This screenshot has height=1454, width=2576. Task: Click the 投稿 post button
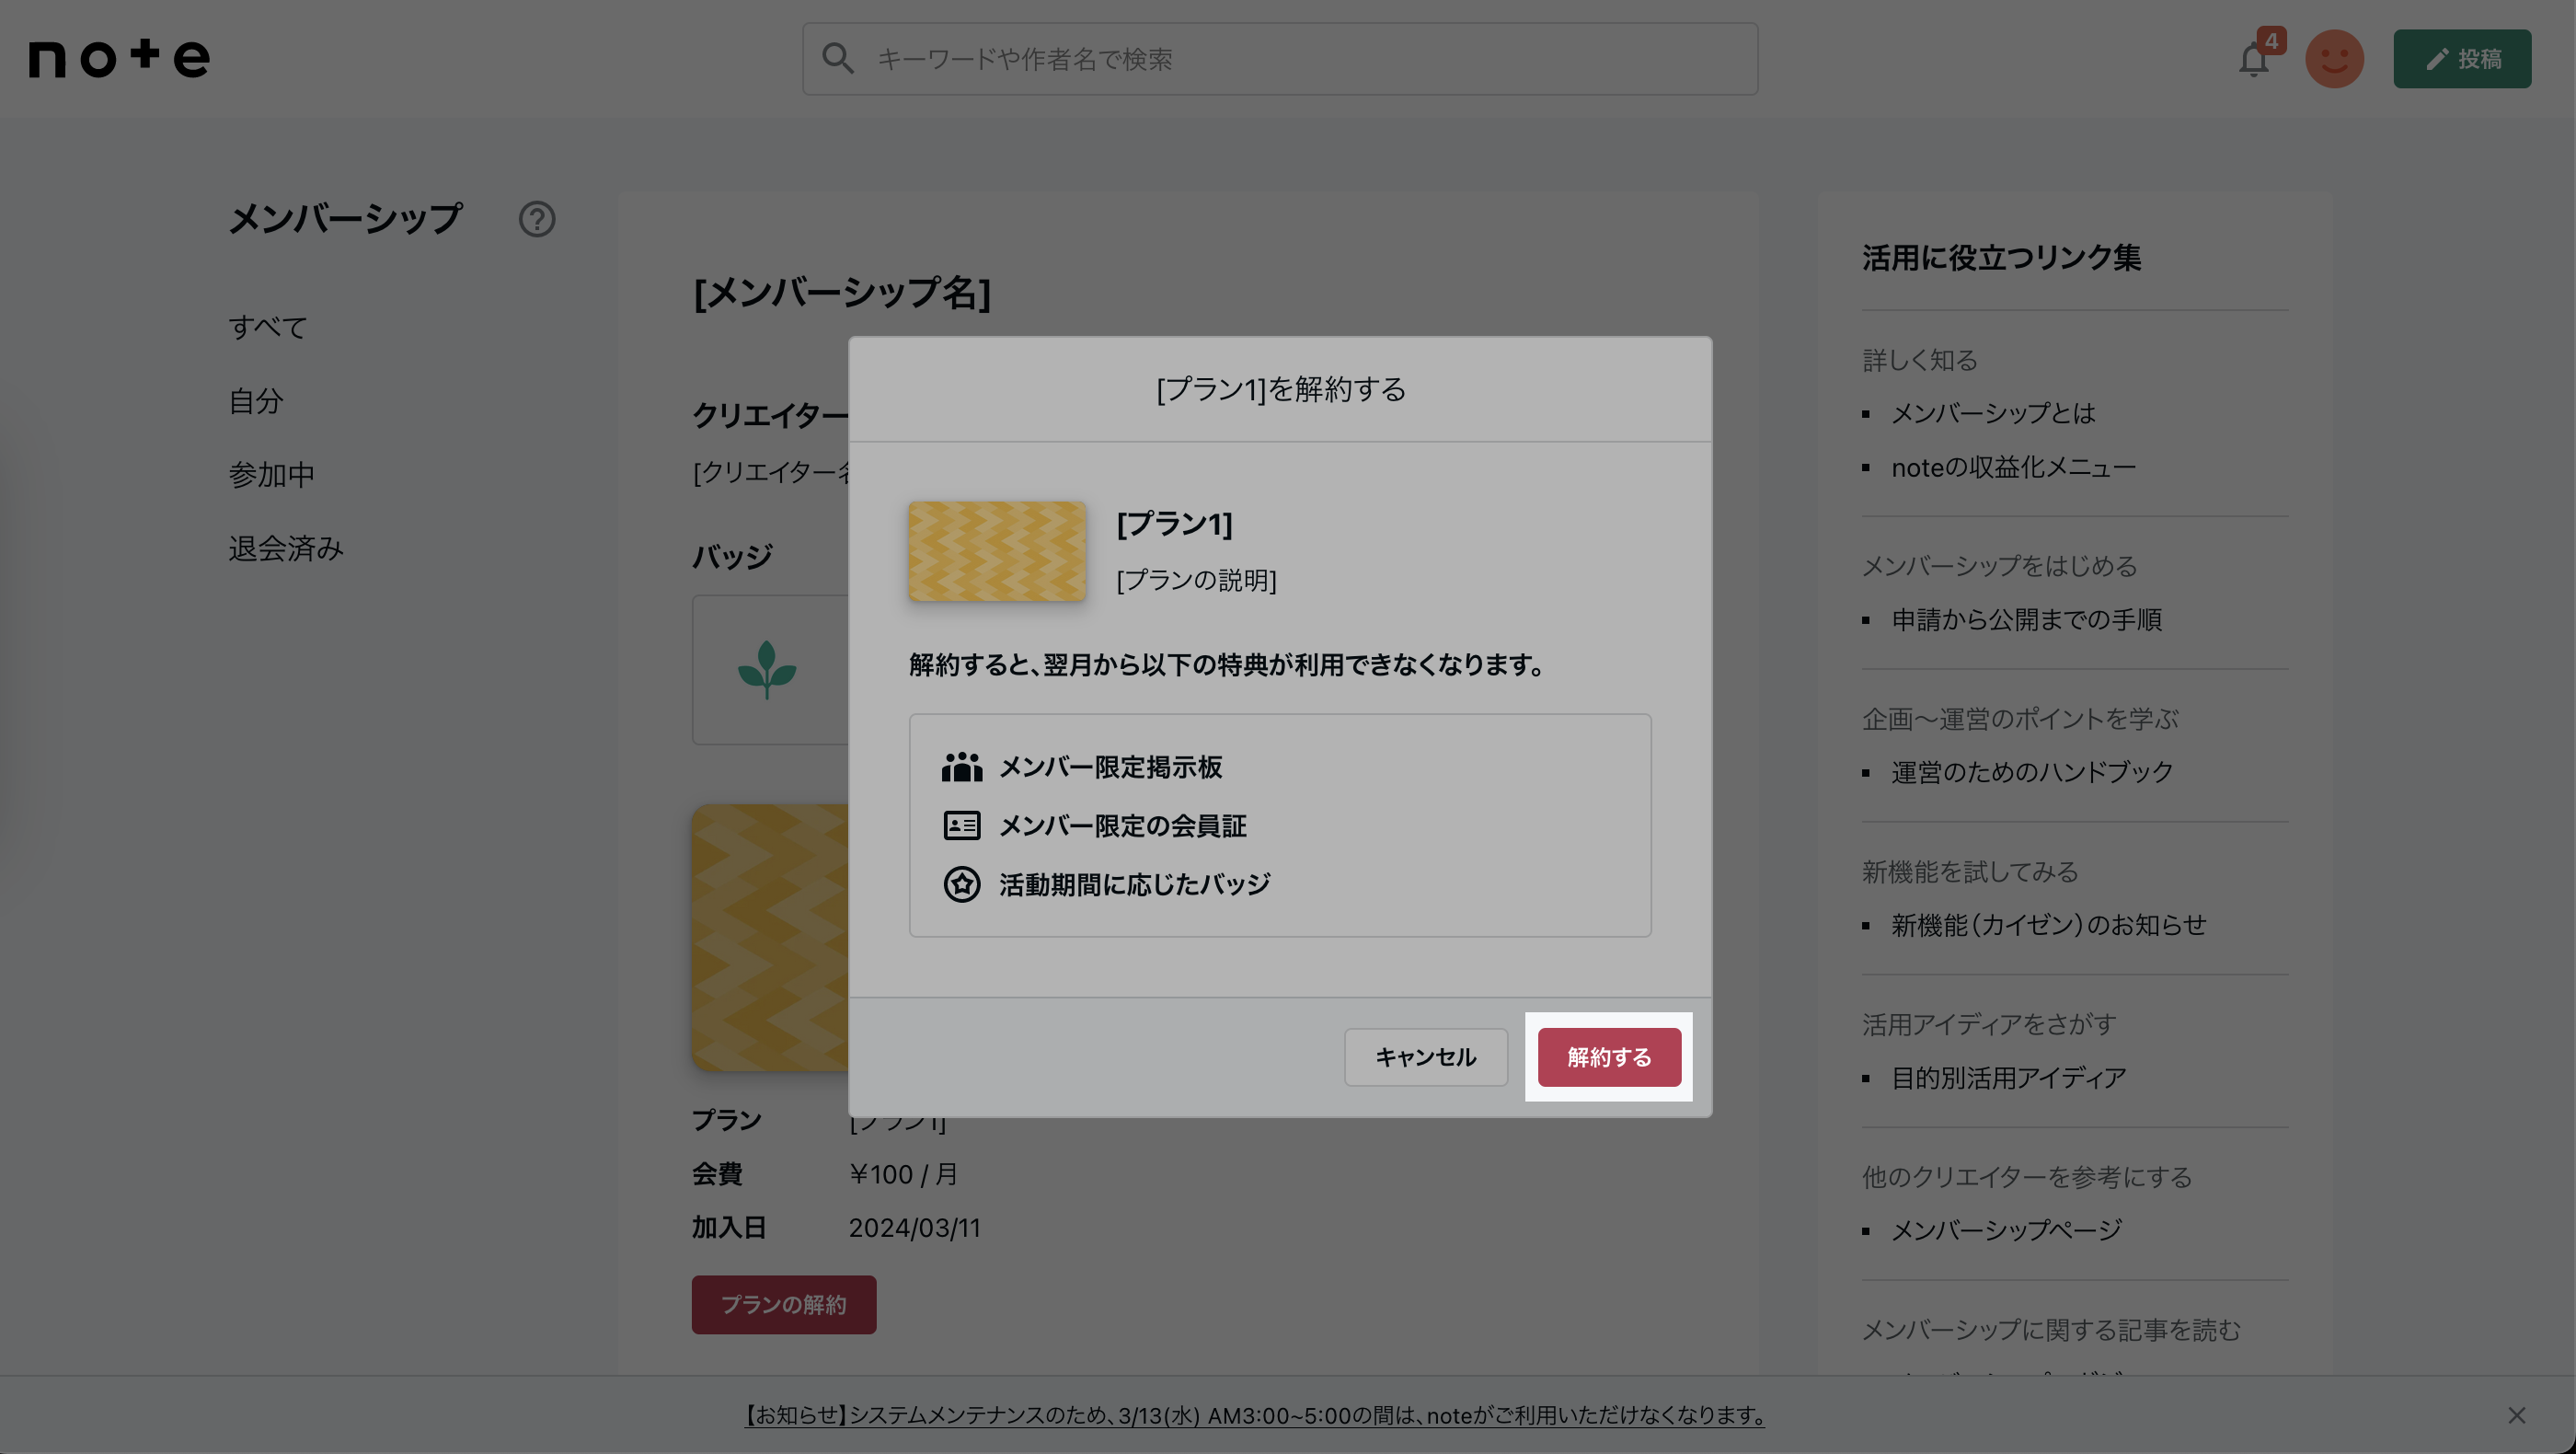point(2462,59)
